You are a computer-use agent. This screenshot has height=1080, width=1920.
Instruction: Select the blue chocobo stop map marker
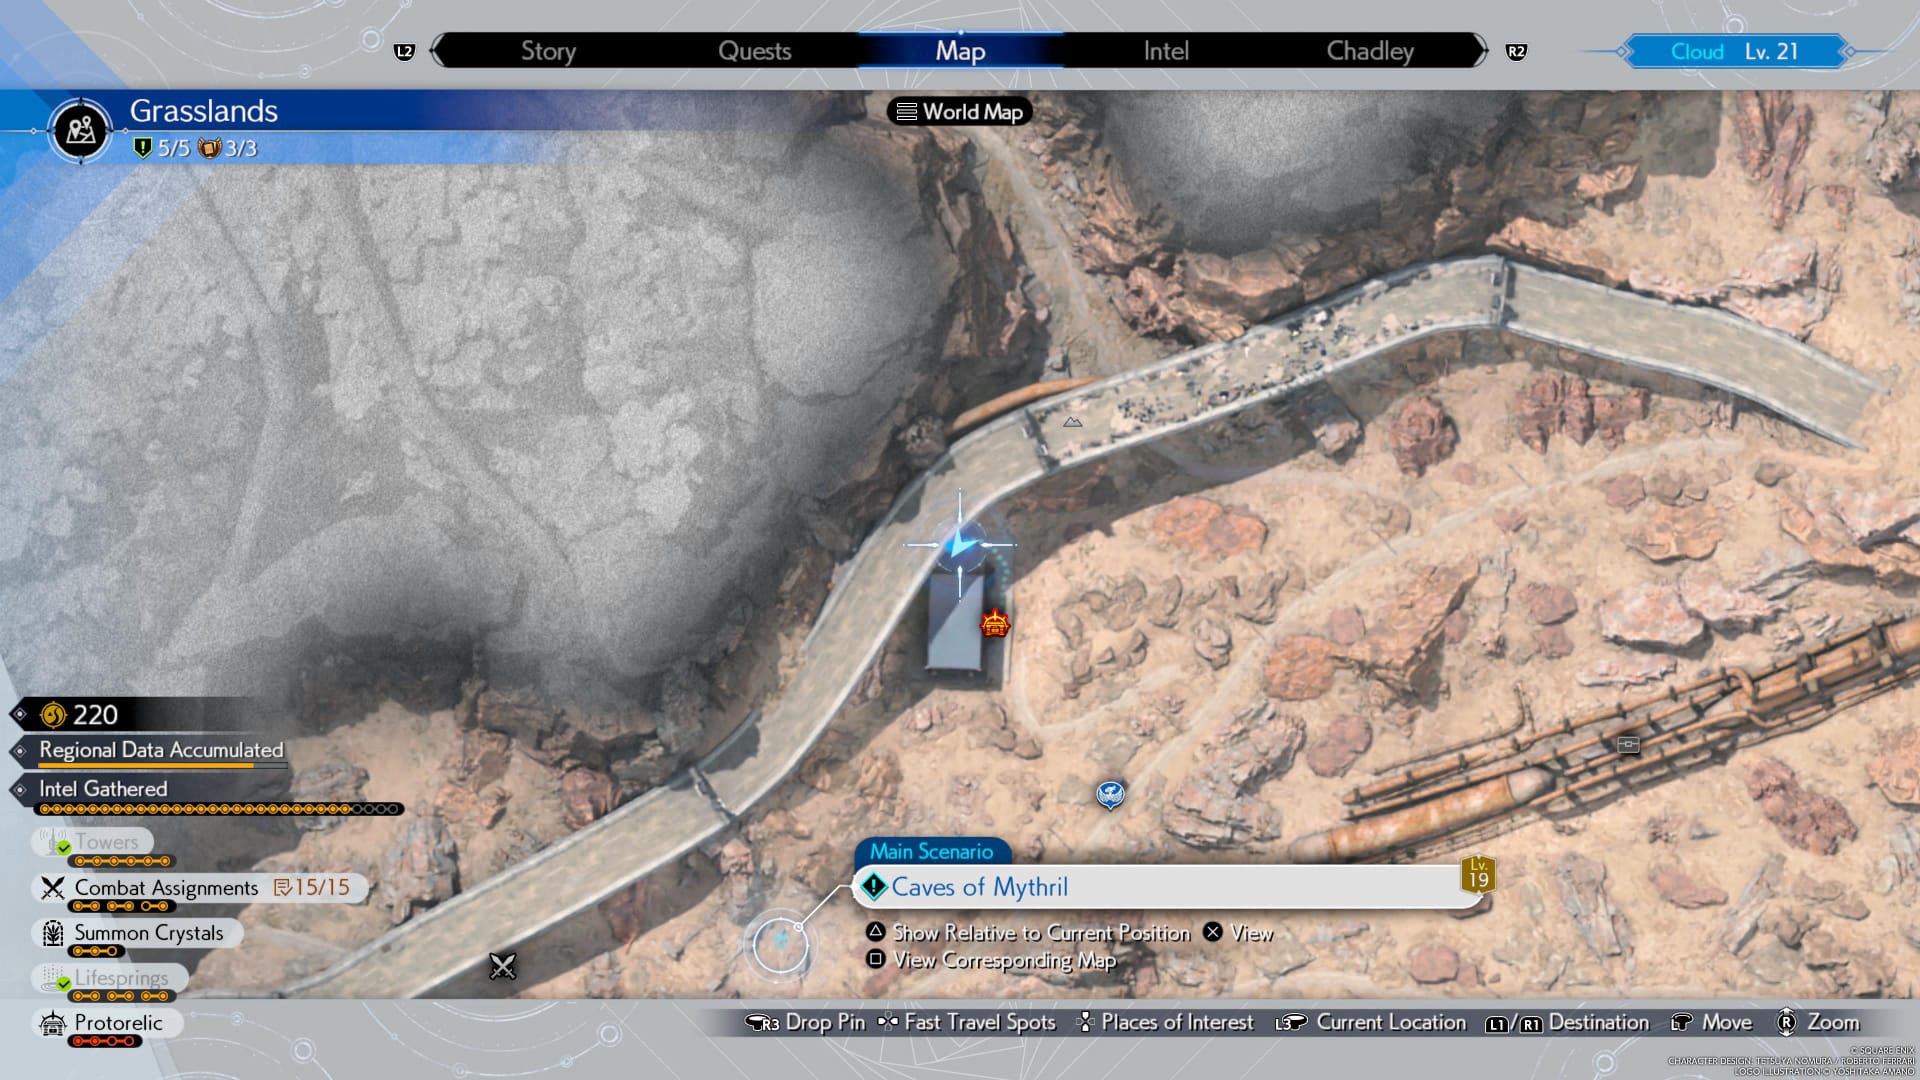[x=1110, y=794]
